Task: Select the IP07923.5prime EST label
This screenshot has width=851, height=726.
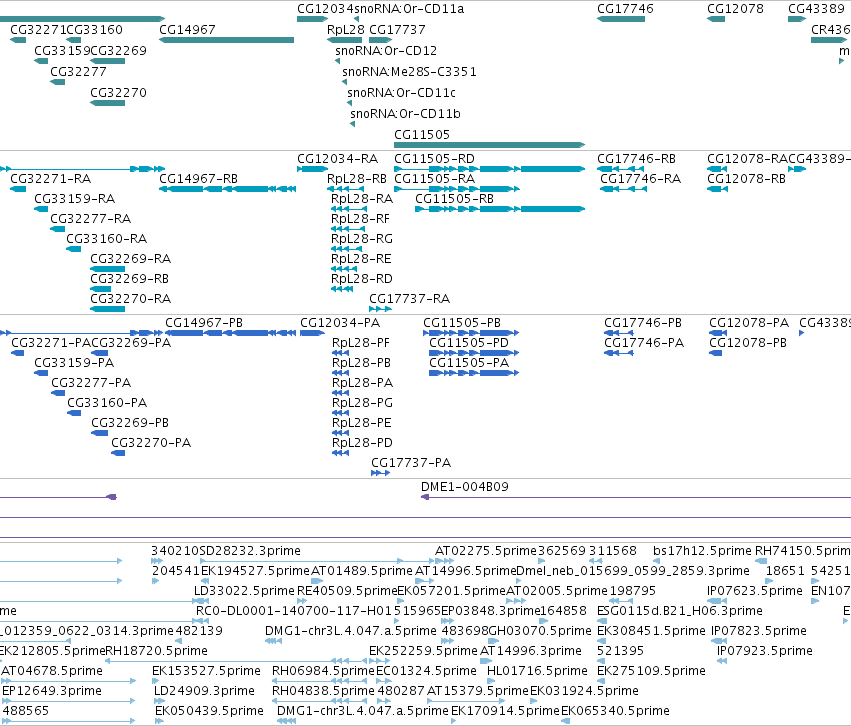Action: tap(765, 651)
